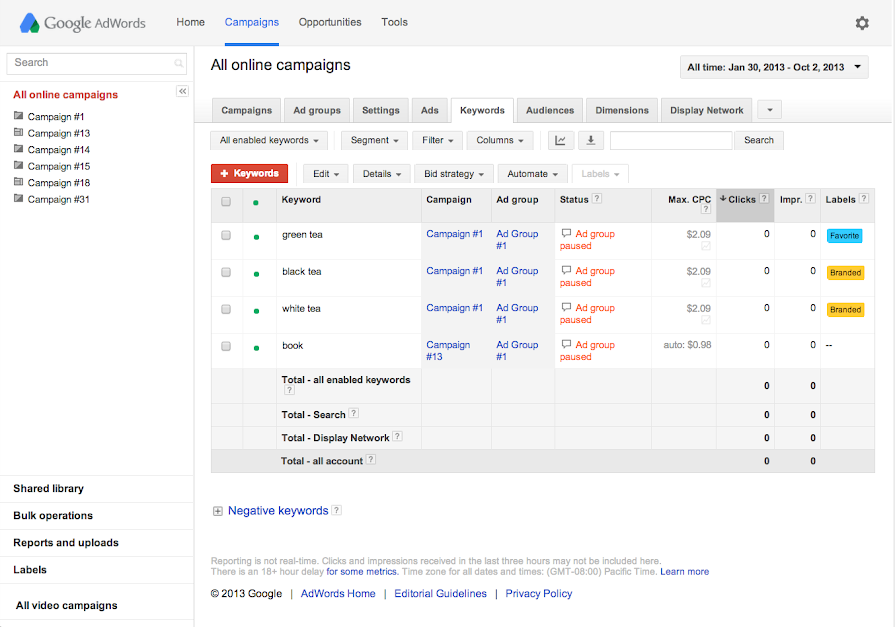
Task: Tick the checkbox for the book keyword
Action: 226,346
